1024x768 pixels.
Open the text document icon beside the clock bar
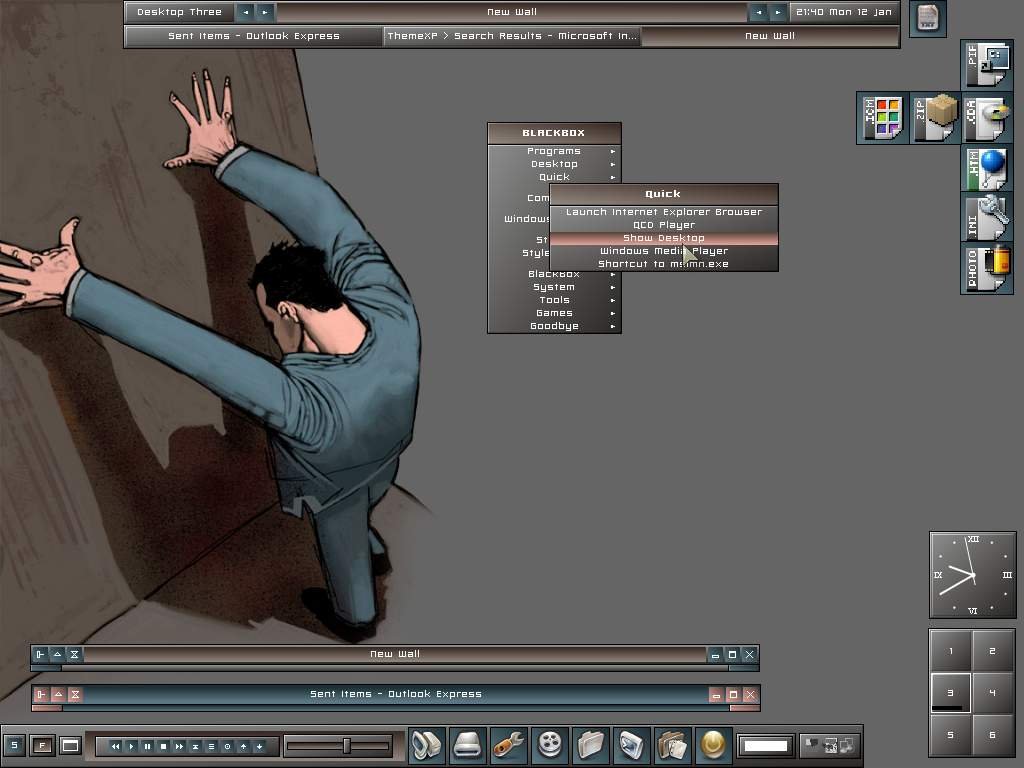(x=927, y=18)
